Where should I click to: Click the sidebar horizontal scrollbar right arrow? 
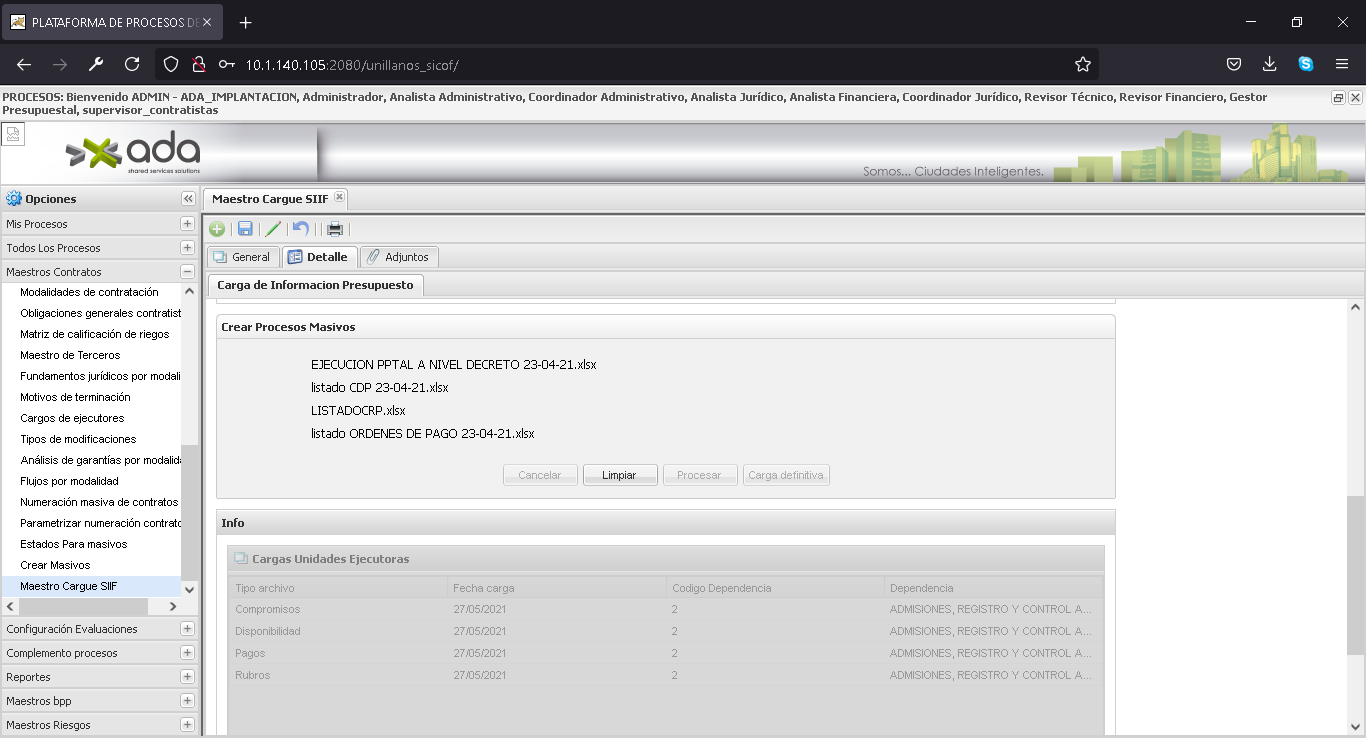coord(173,607)
